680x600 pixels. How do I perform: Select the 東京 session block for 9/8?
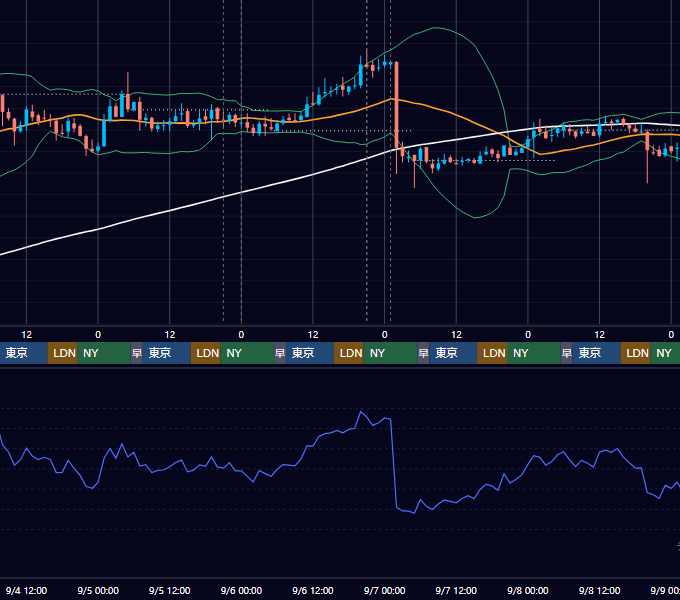pos(596,353)
